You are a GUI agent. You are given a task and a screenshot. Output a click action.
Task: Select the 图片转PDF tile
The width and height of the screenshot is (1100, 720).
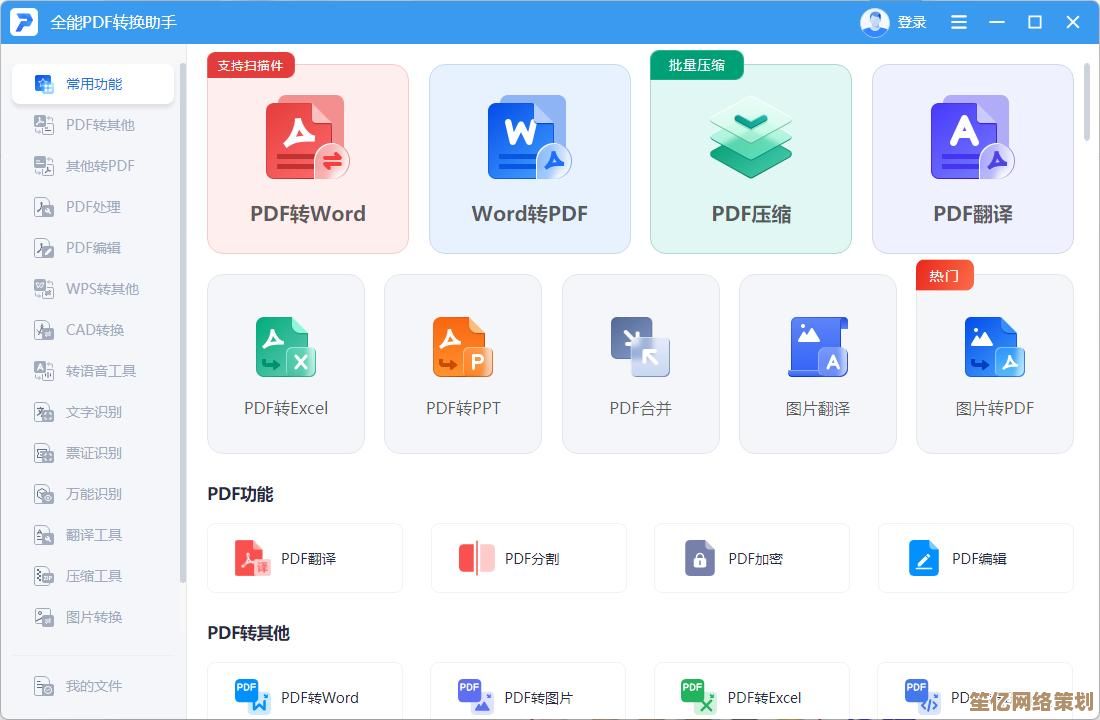(x=994, y=364)
